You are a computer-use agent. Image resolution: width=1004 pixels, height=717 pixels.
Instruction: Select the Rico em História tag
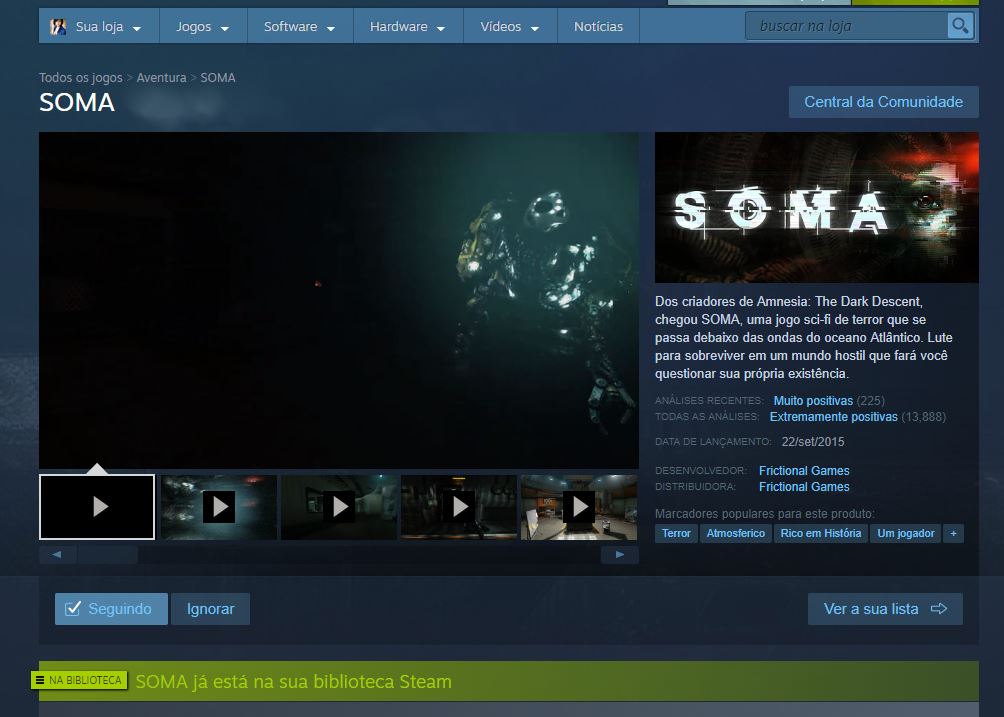[x=821, y=533]
